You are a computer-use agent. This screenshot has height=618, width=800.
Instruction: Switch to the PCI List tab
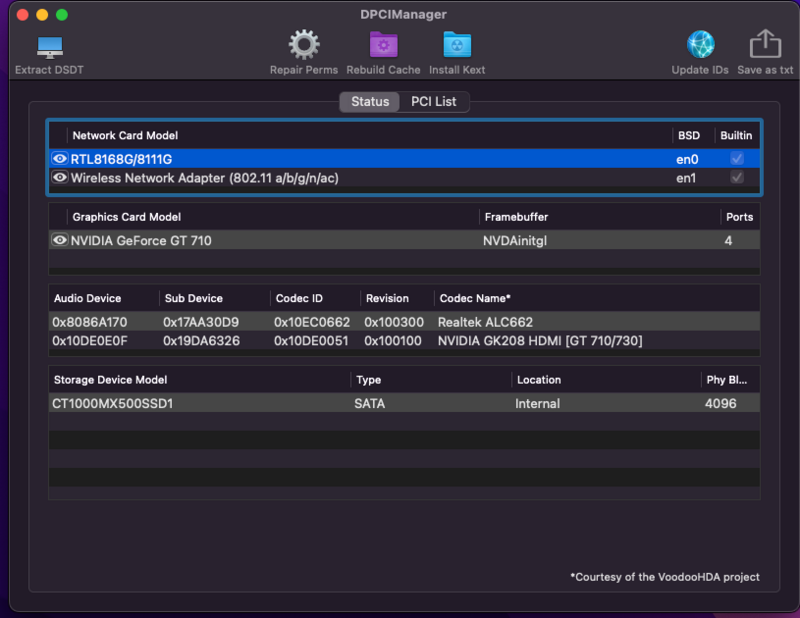click(433, 102)
